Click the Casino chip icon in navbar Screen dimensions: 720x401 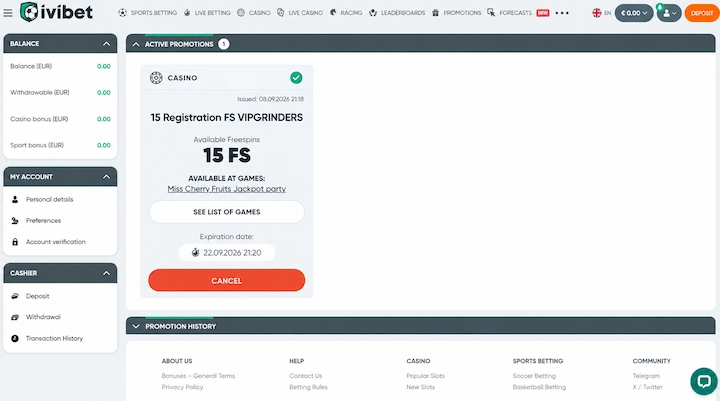[x=241, y=13]
